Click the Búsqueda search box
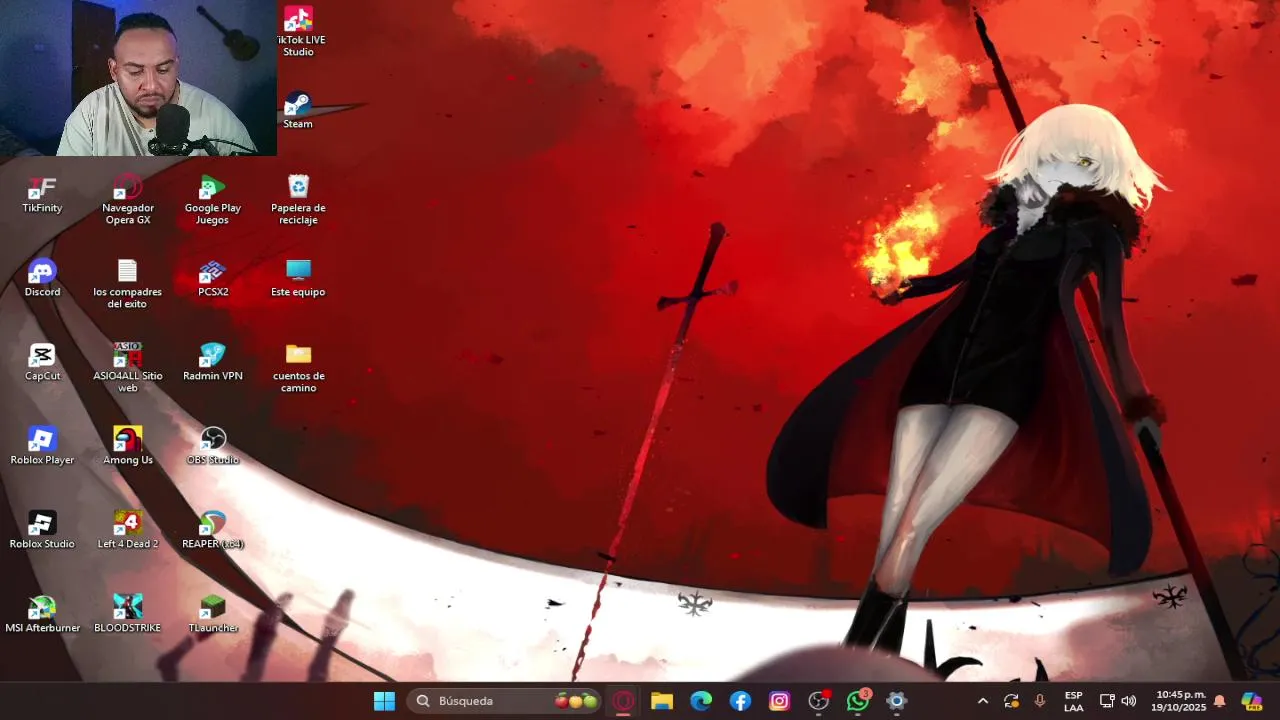This screenshot has height=720, width=1280. (504, 701)
